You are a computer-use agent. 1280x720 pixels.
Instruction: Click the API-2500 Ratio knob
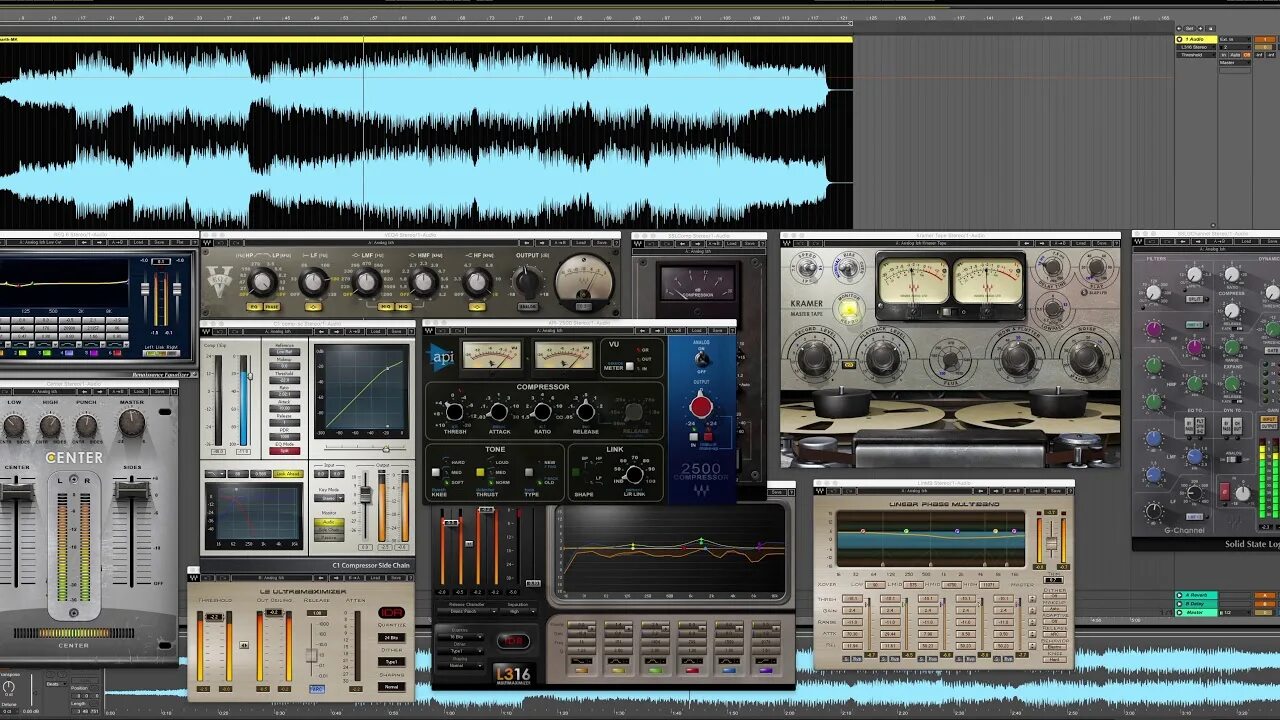click(x=542, y=412)
